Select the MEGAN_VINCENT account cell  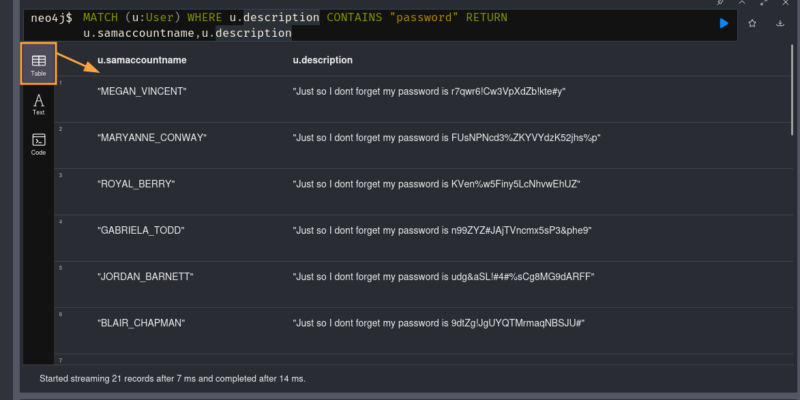click(x=142, y=92)
